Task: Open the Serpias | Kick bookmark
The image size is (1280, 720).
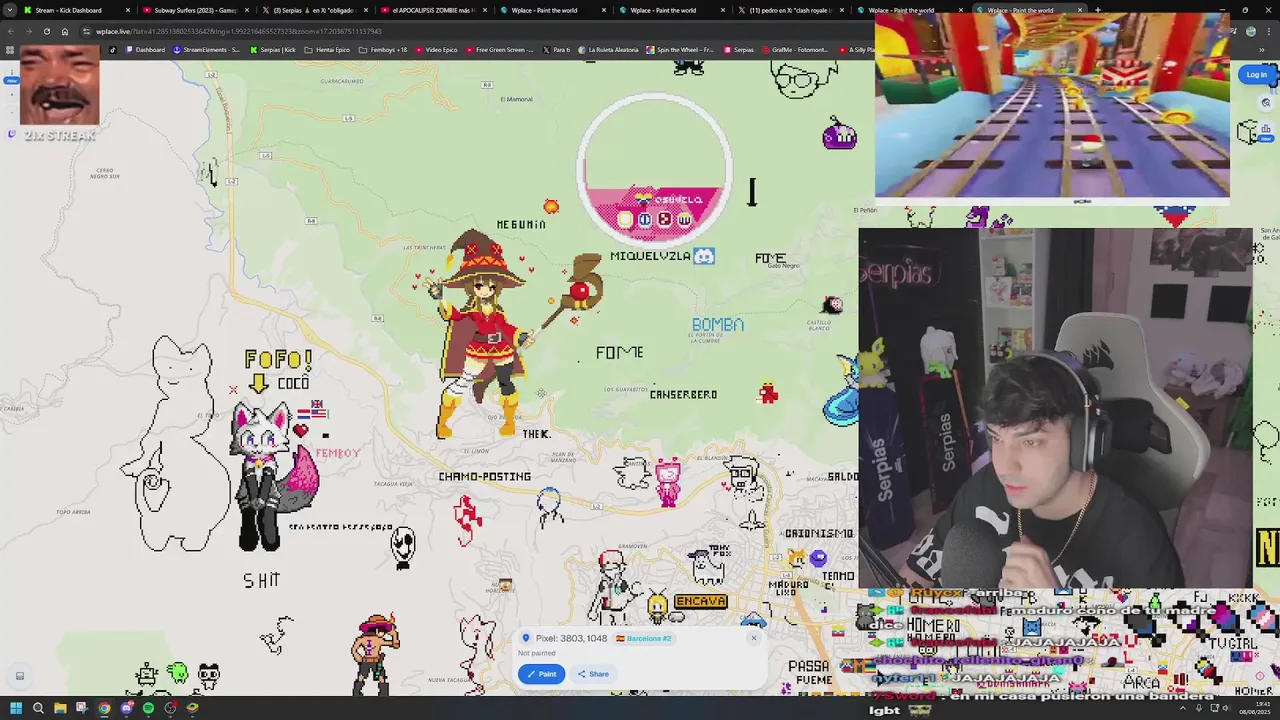Action: click(x=273, y=50)
